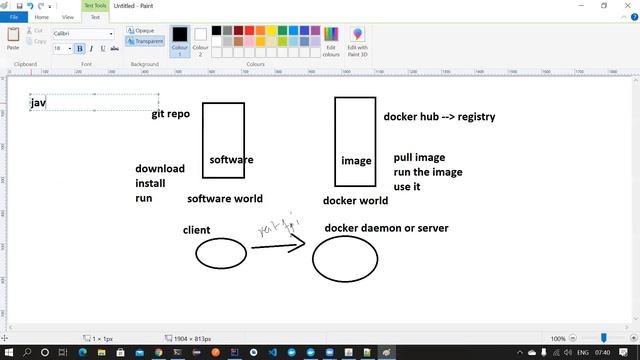Viewport: 640px width, 360px height.
Task: Open Mail app from taskbar
Action: [x=140, y=352]
